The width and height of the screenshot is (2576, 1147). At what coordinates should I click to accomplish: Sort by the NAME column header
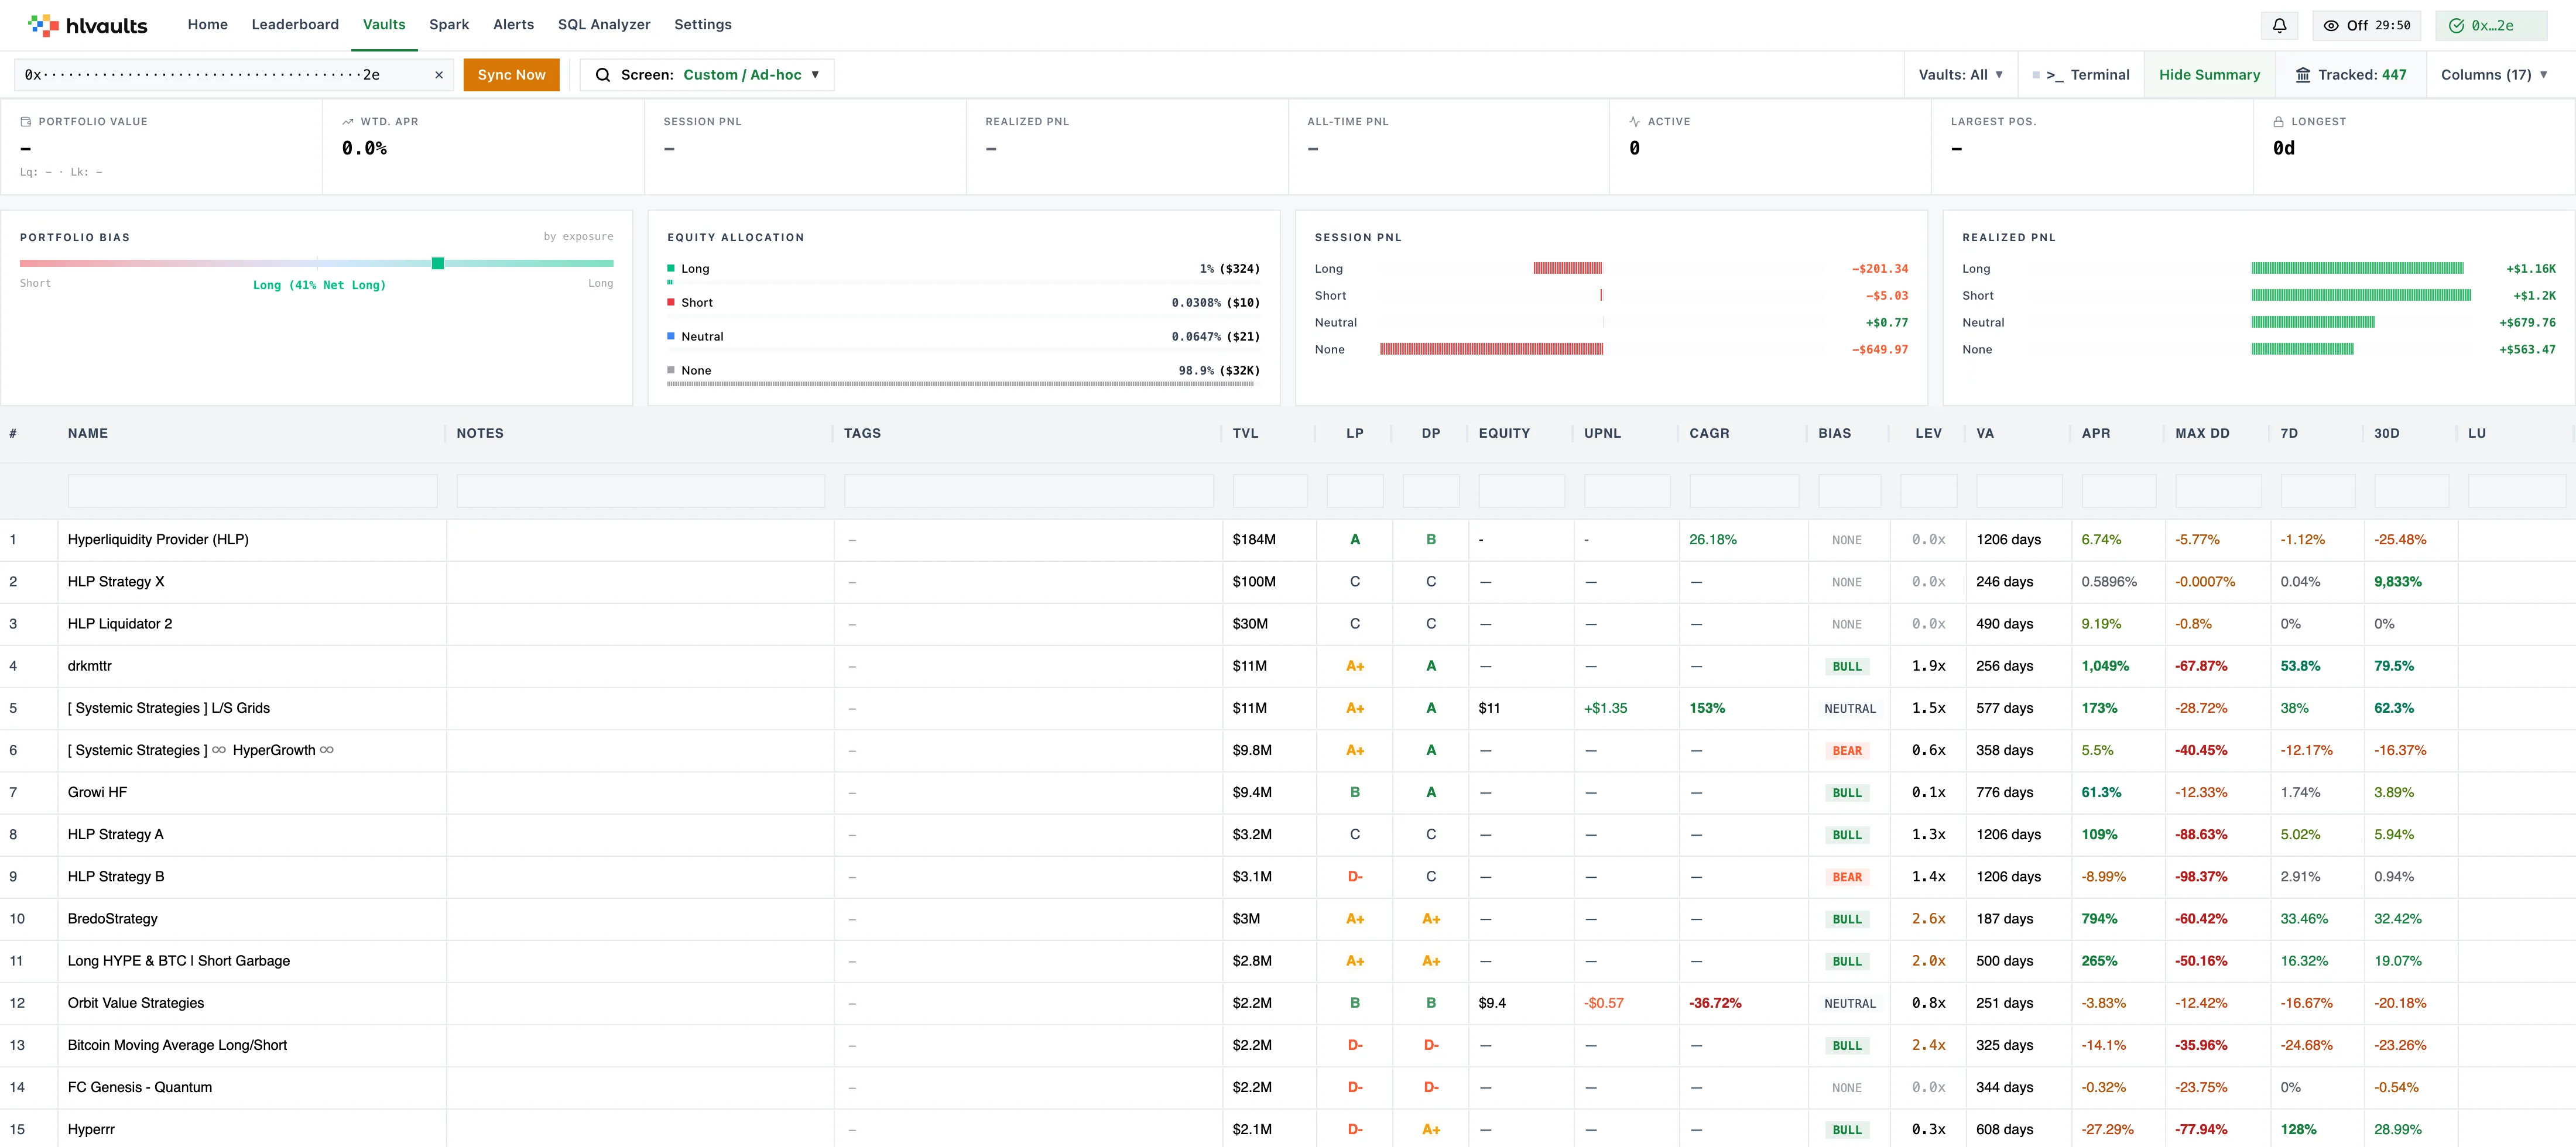tap(88, 434)
